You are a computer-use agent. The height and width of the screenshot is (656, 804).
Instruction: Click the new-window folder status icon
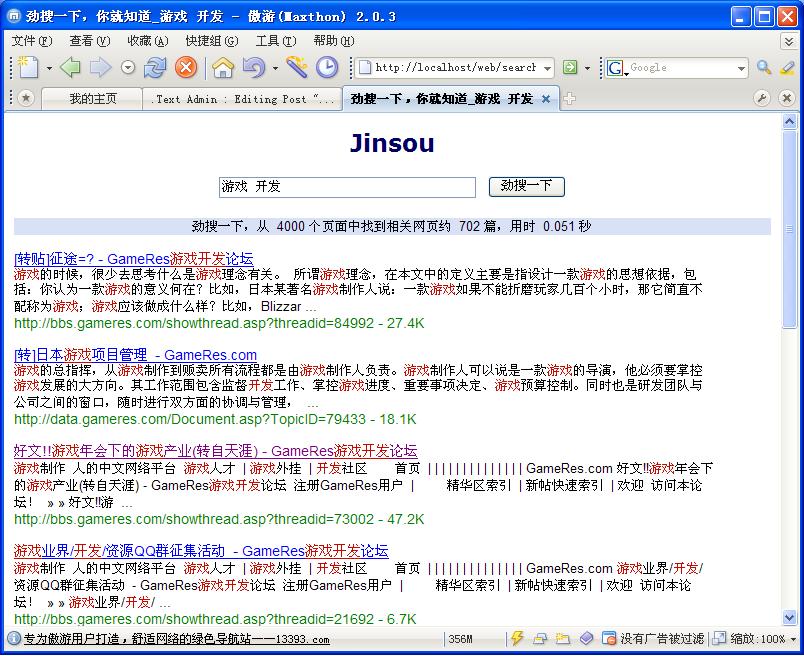point(563,639)
